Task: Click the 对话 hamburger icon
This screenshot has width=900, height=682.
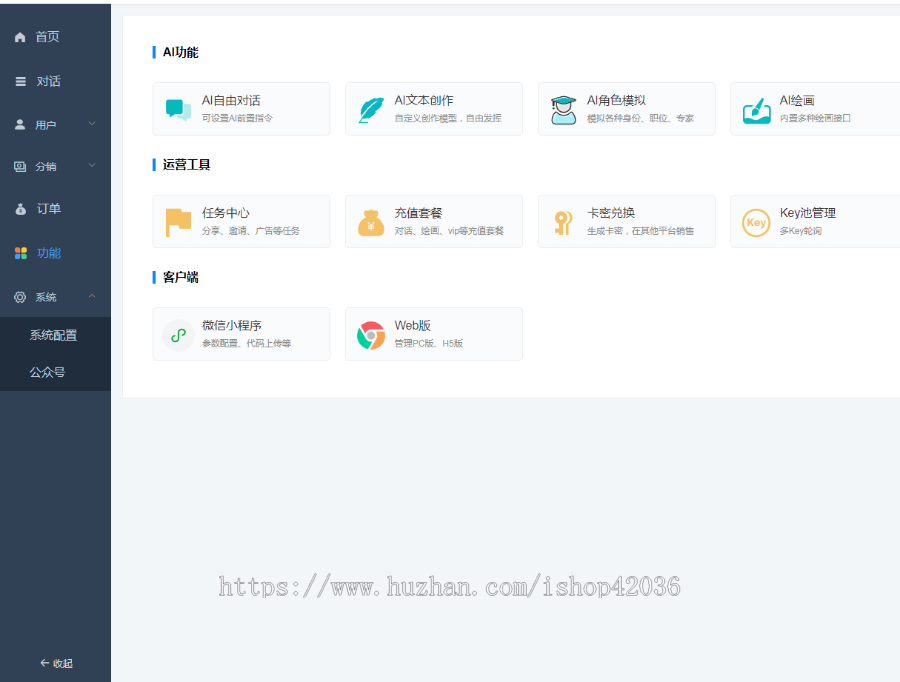Action: coord(21,82)
